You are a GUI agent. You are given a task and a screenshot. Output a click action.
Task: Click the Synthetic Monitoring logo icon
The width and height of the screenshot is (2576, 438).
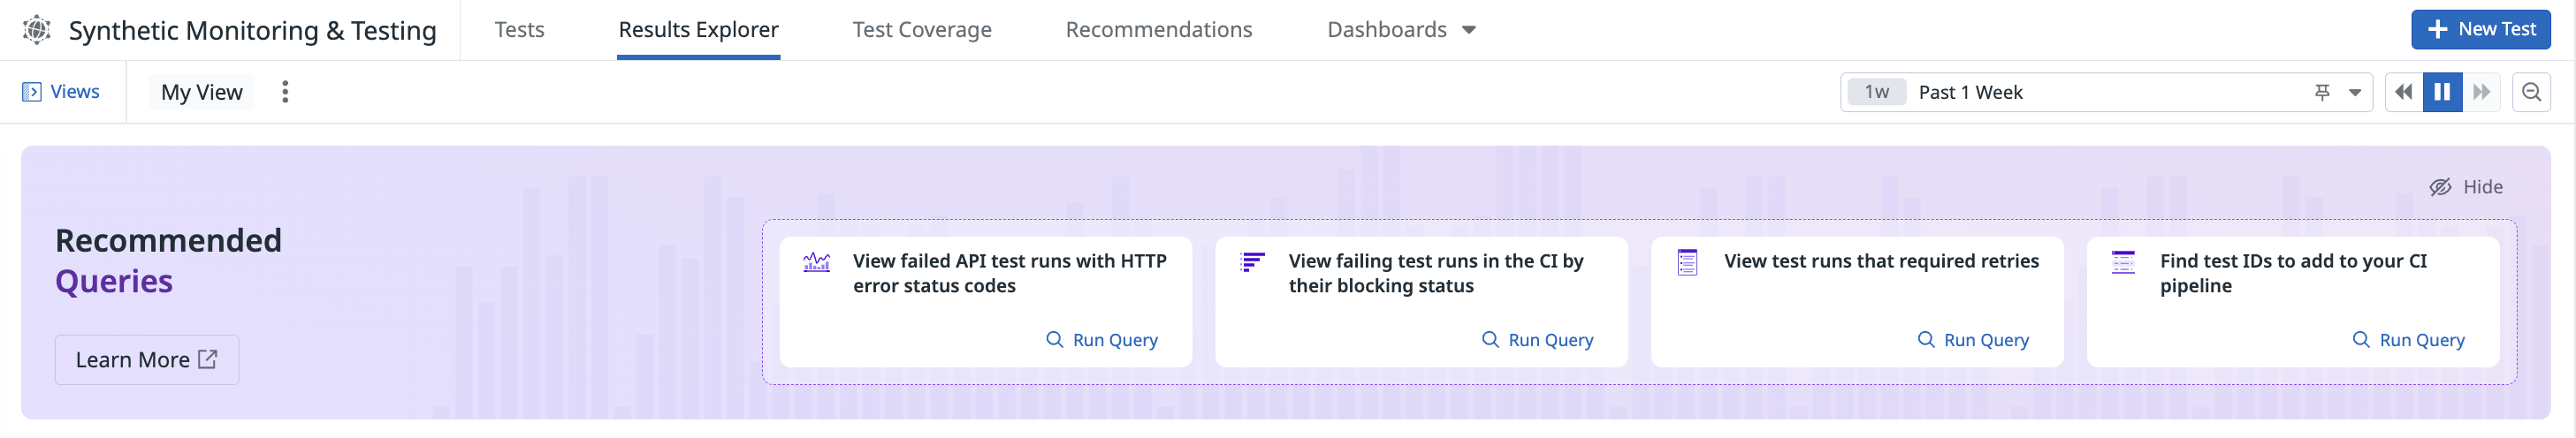37,30
